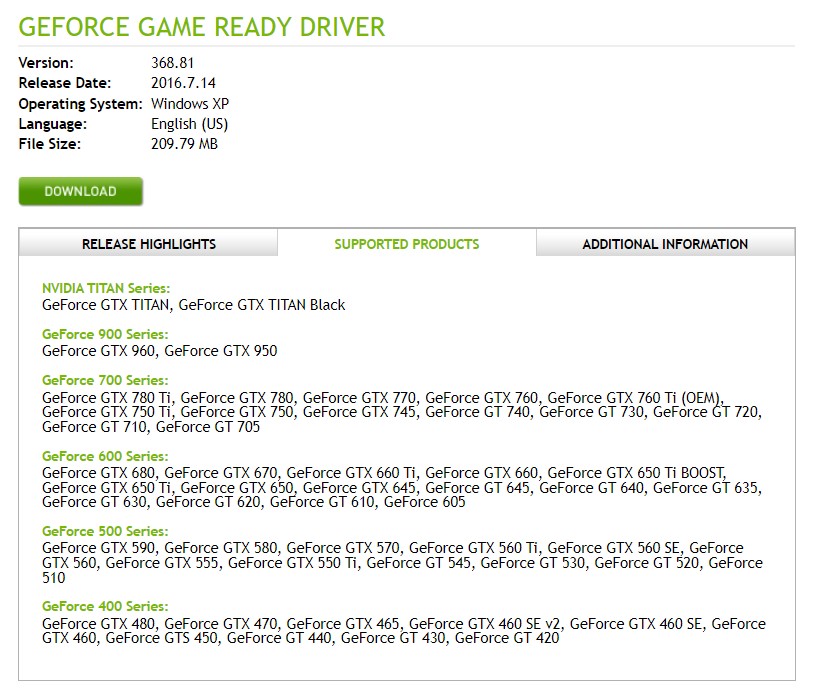
Task: Click the GeForce 500 Series heading
Action: [x=105, y=531]
